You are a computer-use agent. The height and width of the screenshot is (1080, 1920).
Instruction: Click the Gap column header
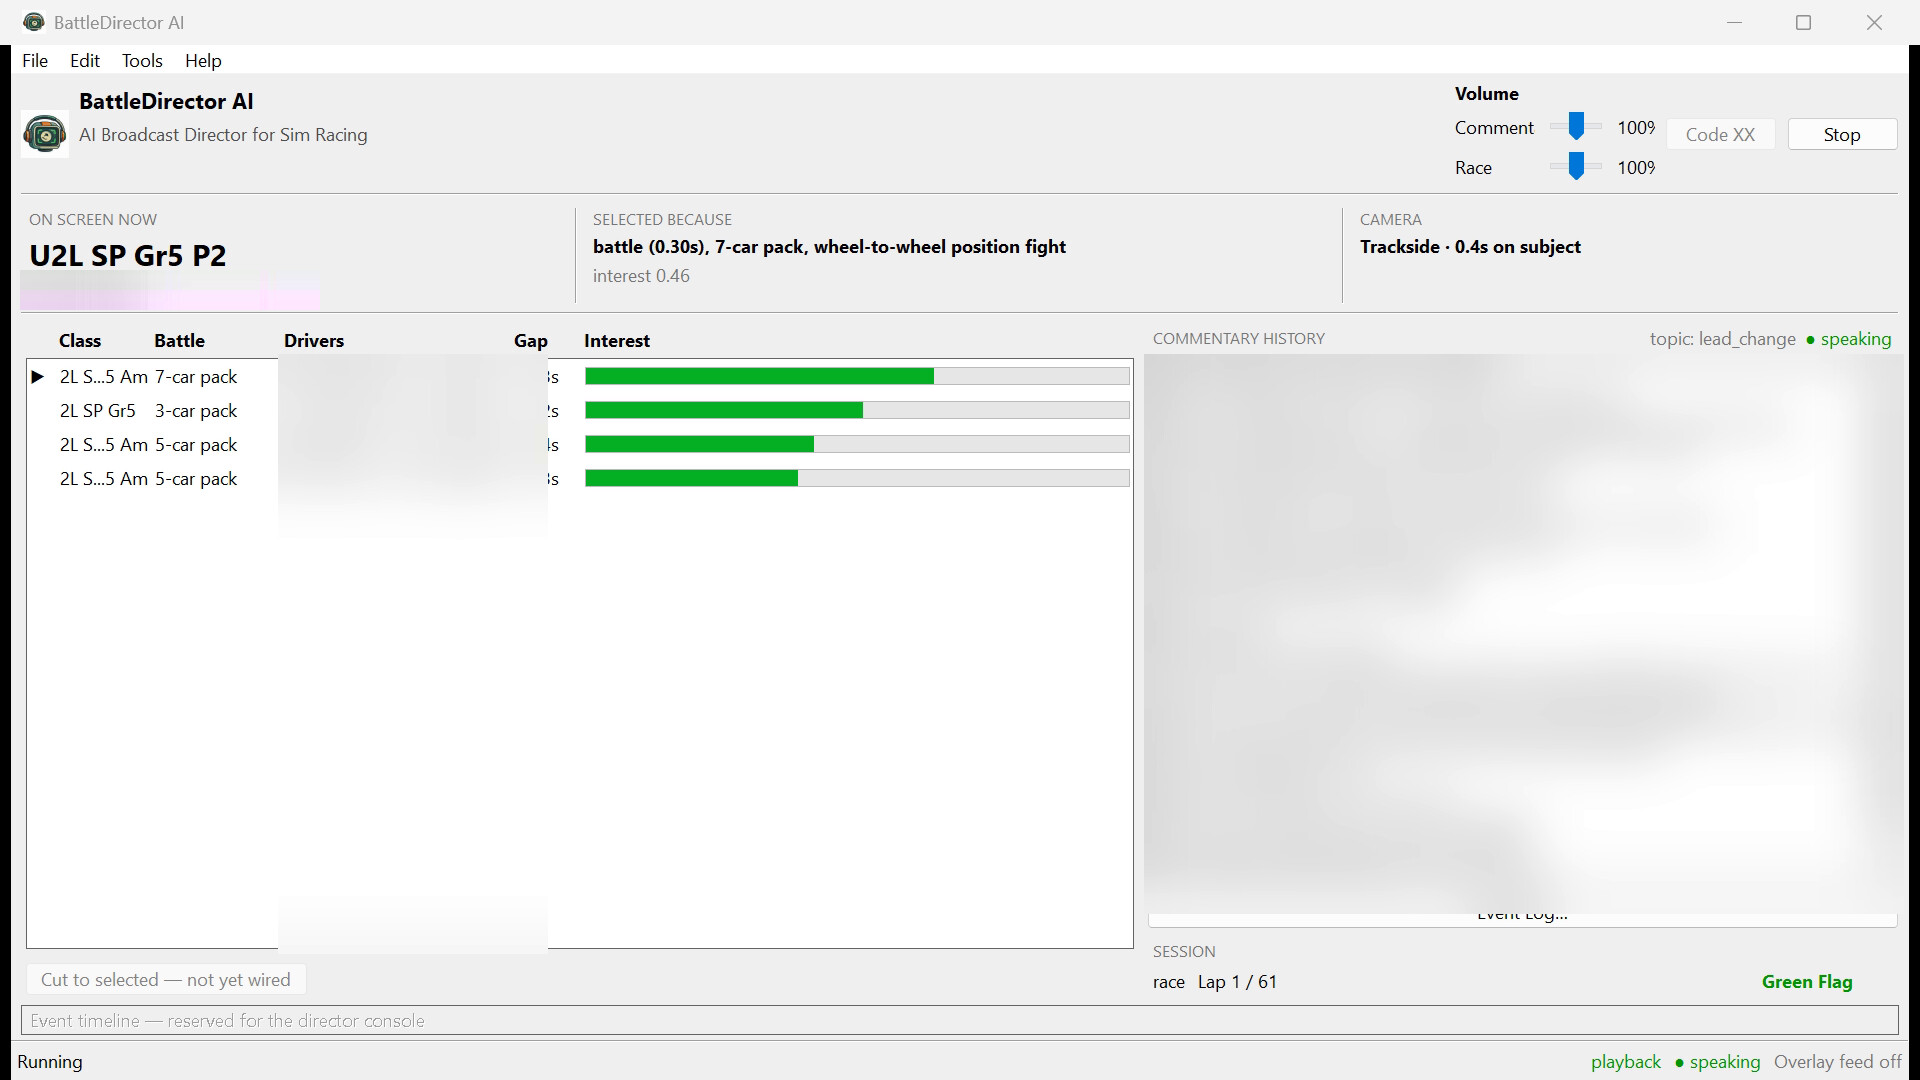[x=531, y=340]
